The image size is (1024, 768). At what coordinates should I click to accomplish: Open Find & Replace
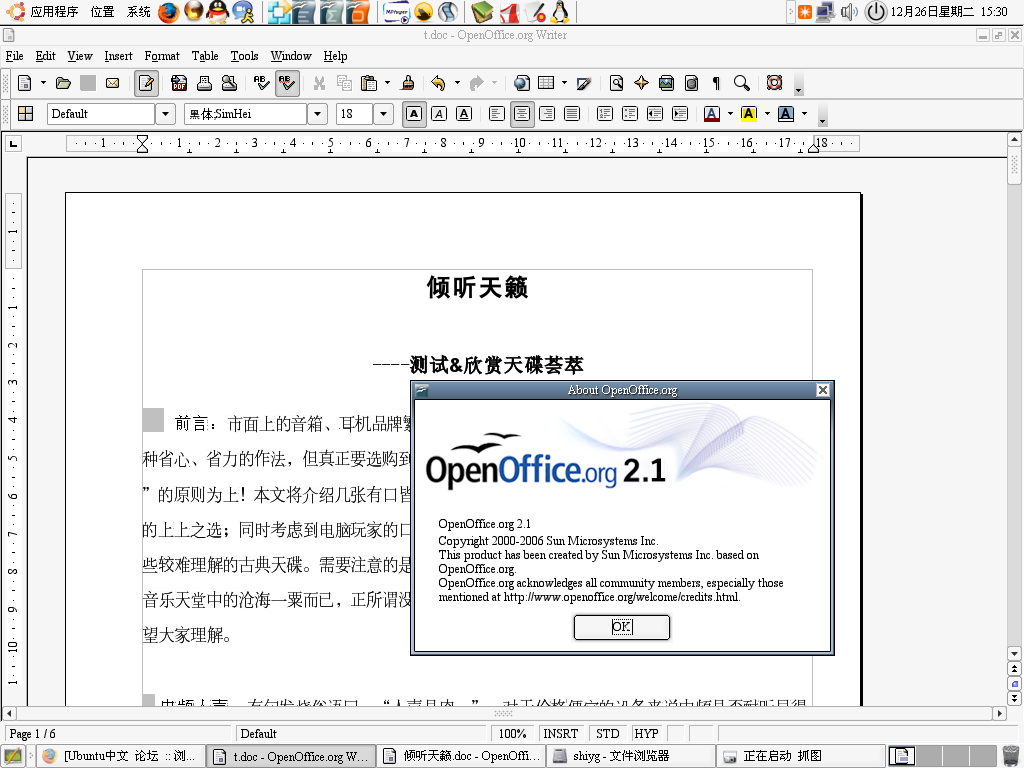tap(616, 83)
